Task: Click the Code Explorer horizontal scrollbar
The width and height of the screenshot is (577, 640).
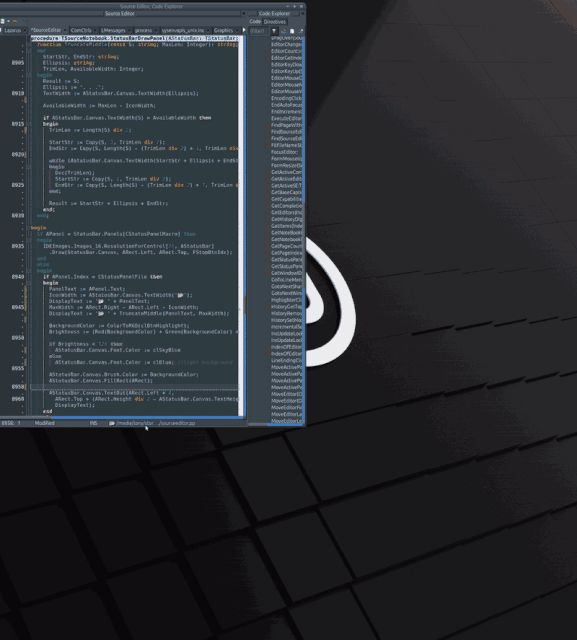Action: pyautogui.click(x=275, y=424)
